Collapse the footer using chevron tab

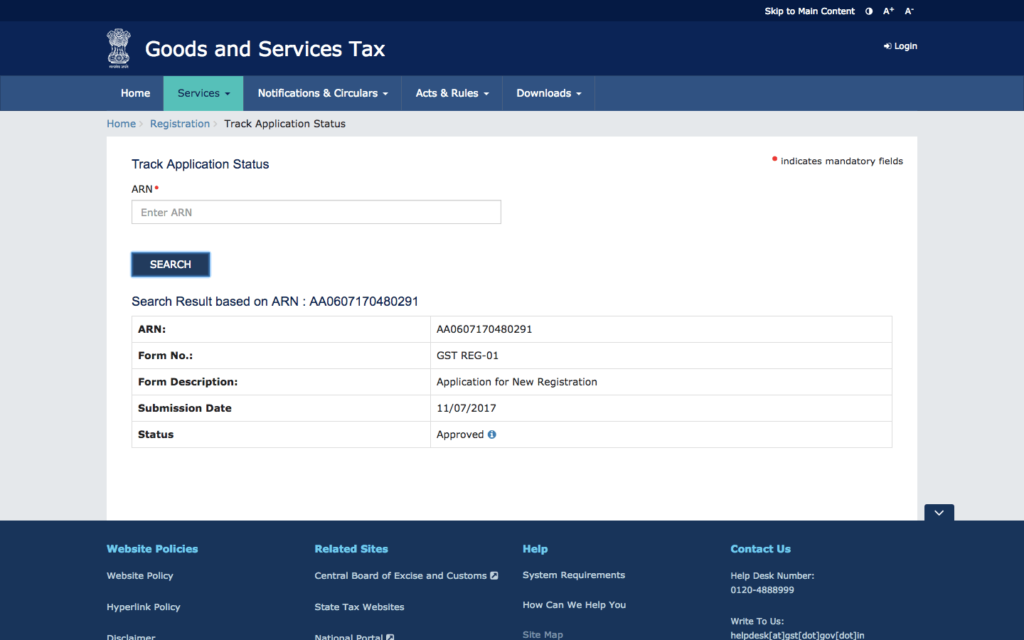pyautogui.click(x=939, y=512)
